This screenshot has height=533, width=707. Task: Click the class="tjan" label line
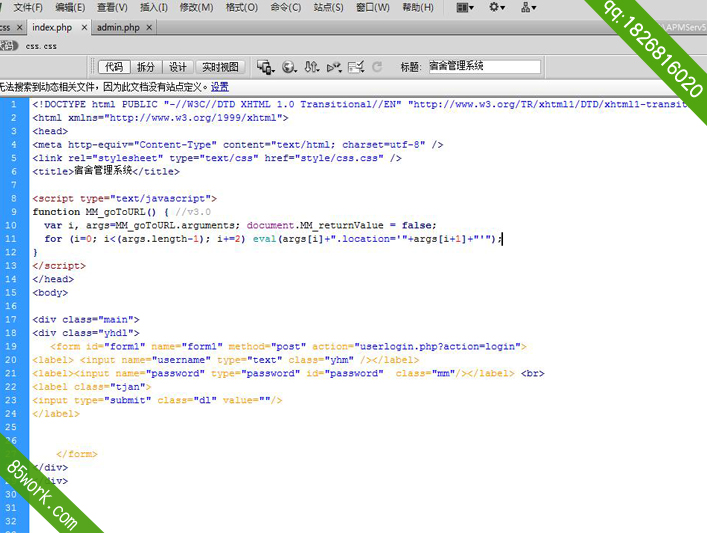click(x=92, y=387)
